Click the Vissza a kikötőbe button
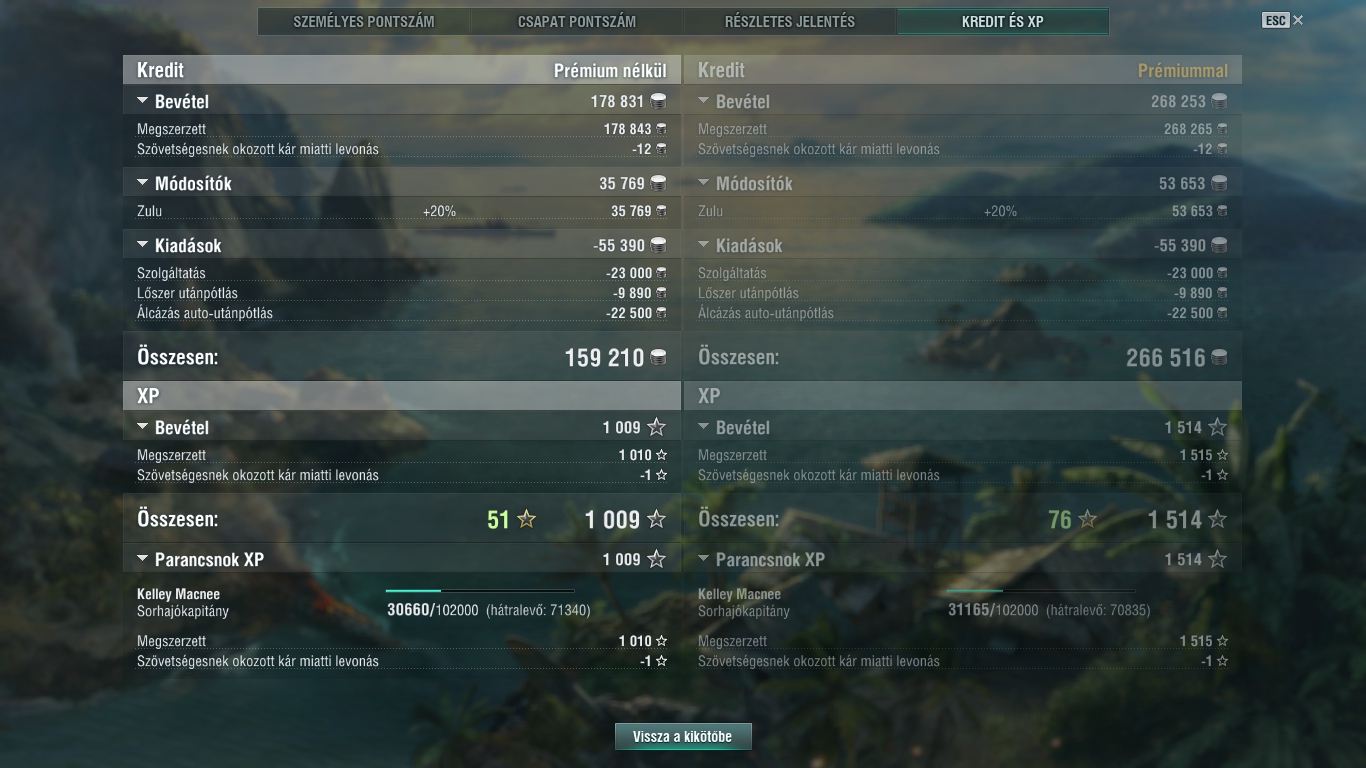This screenshot has width=1366, height=768. click(x=682, y=737)
